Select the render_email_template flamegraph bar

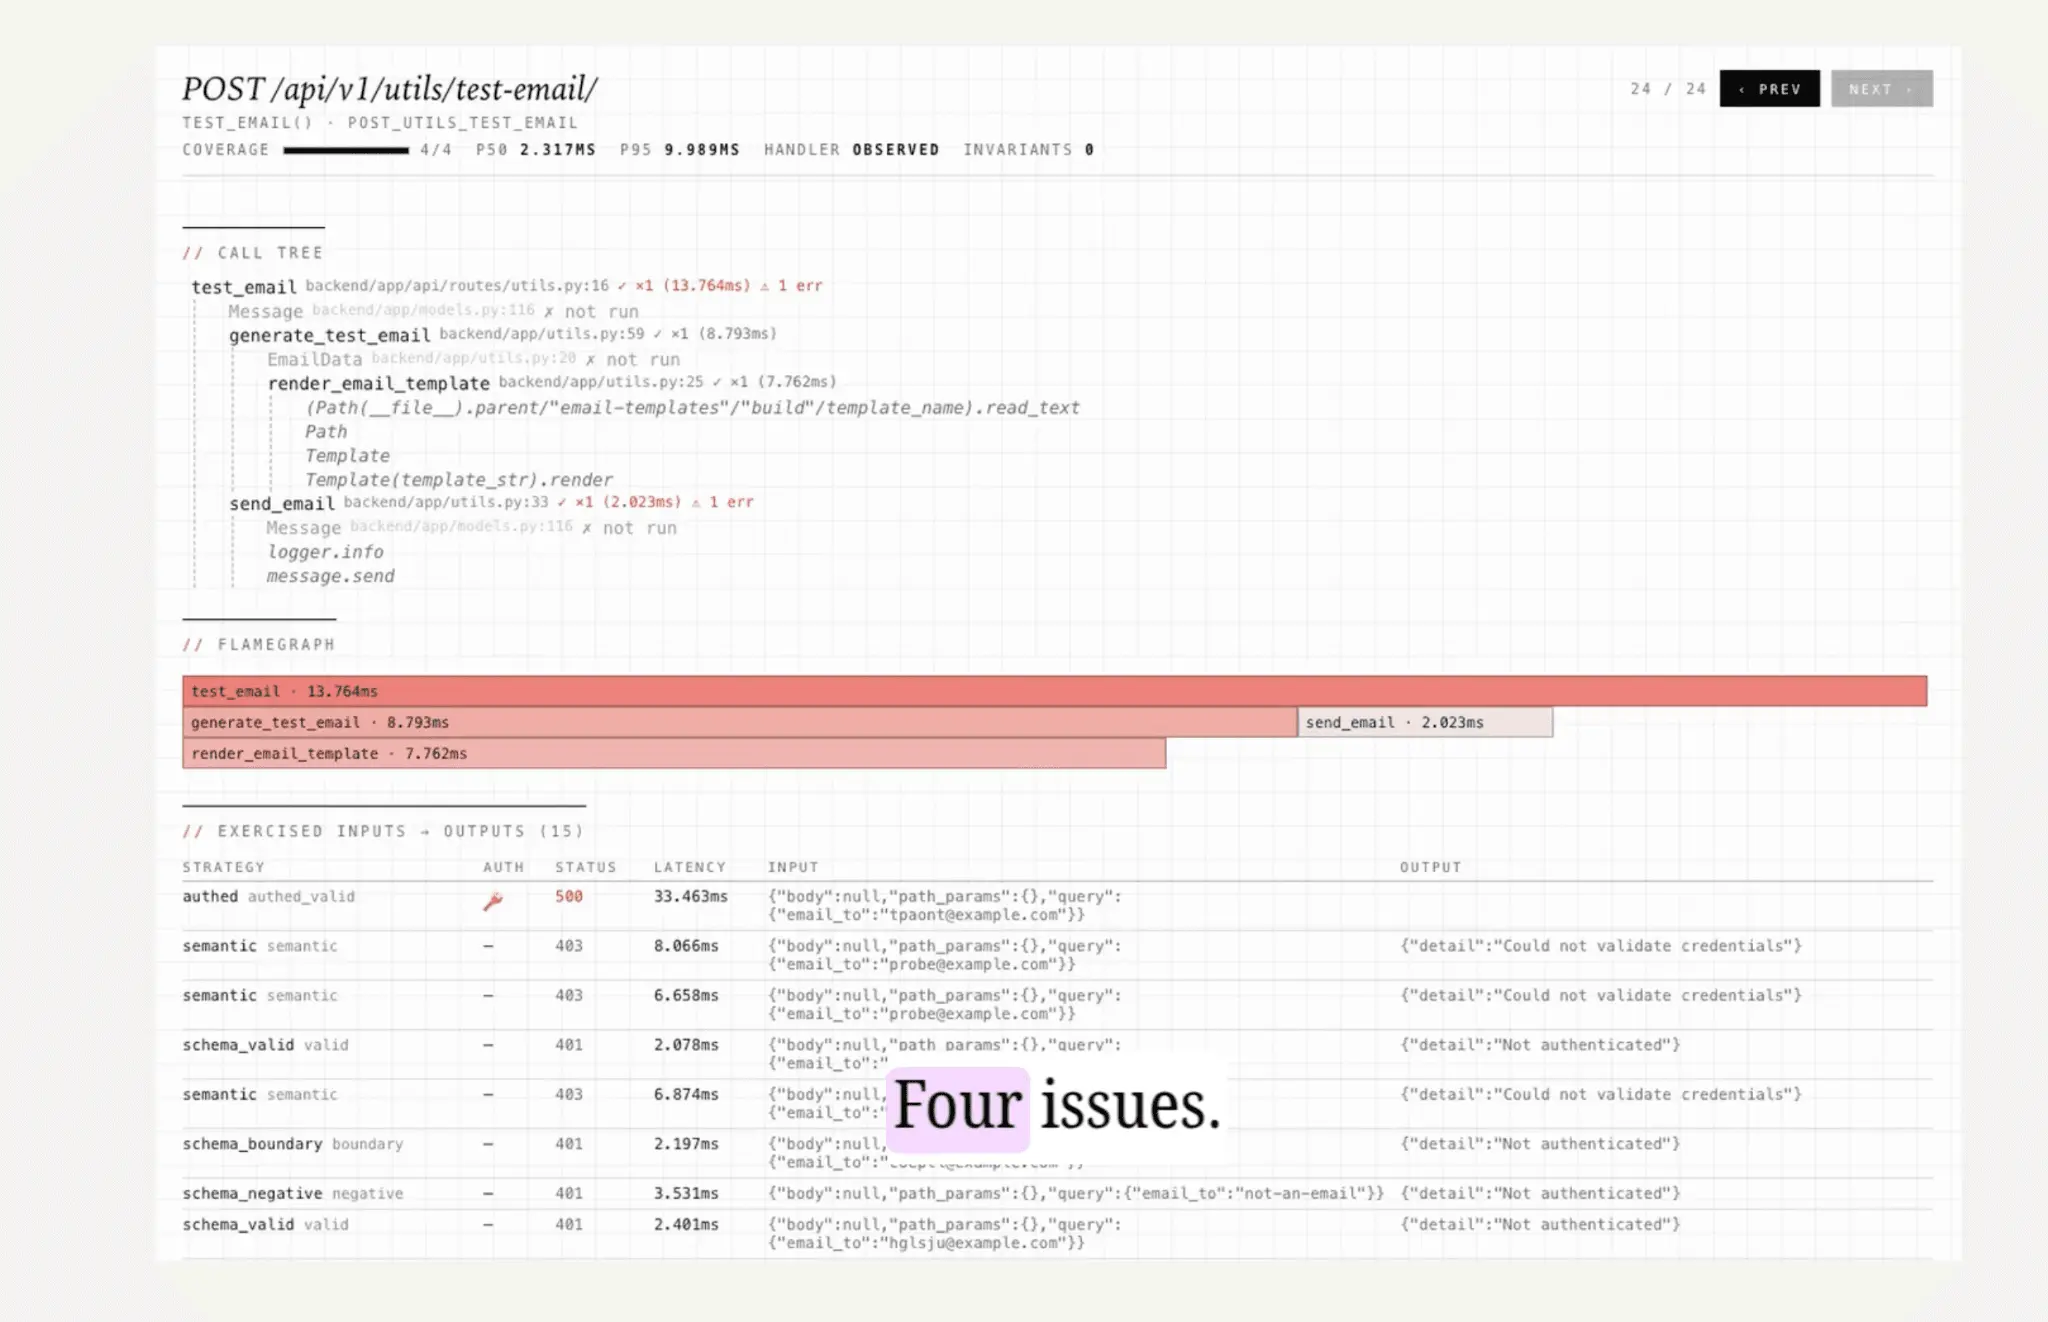(x=674, y=753)
